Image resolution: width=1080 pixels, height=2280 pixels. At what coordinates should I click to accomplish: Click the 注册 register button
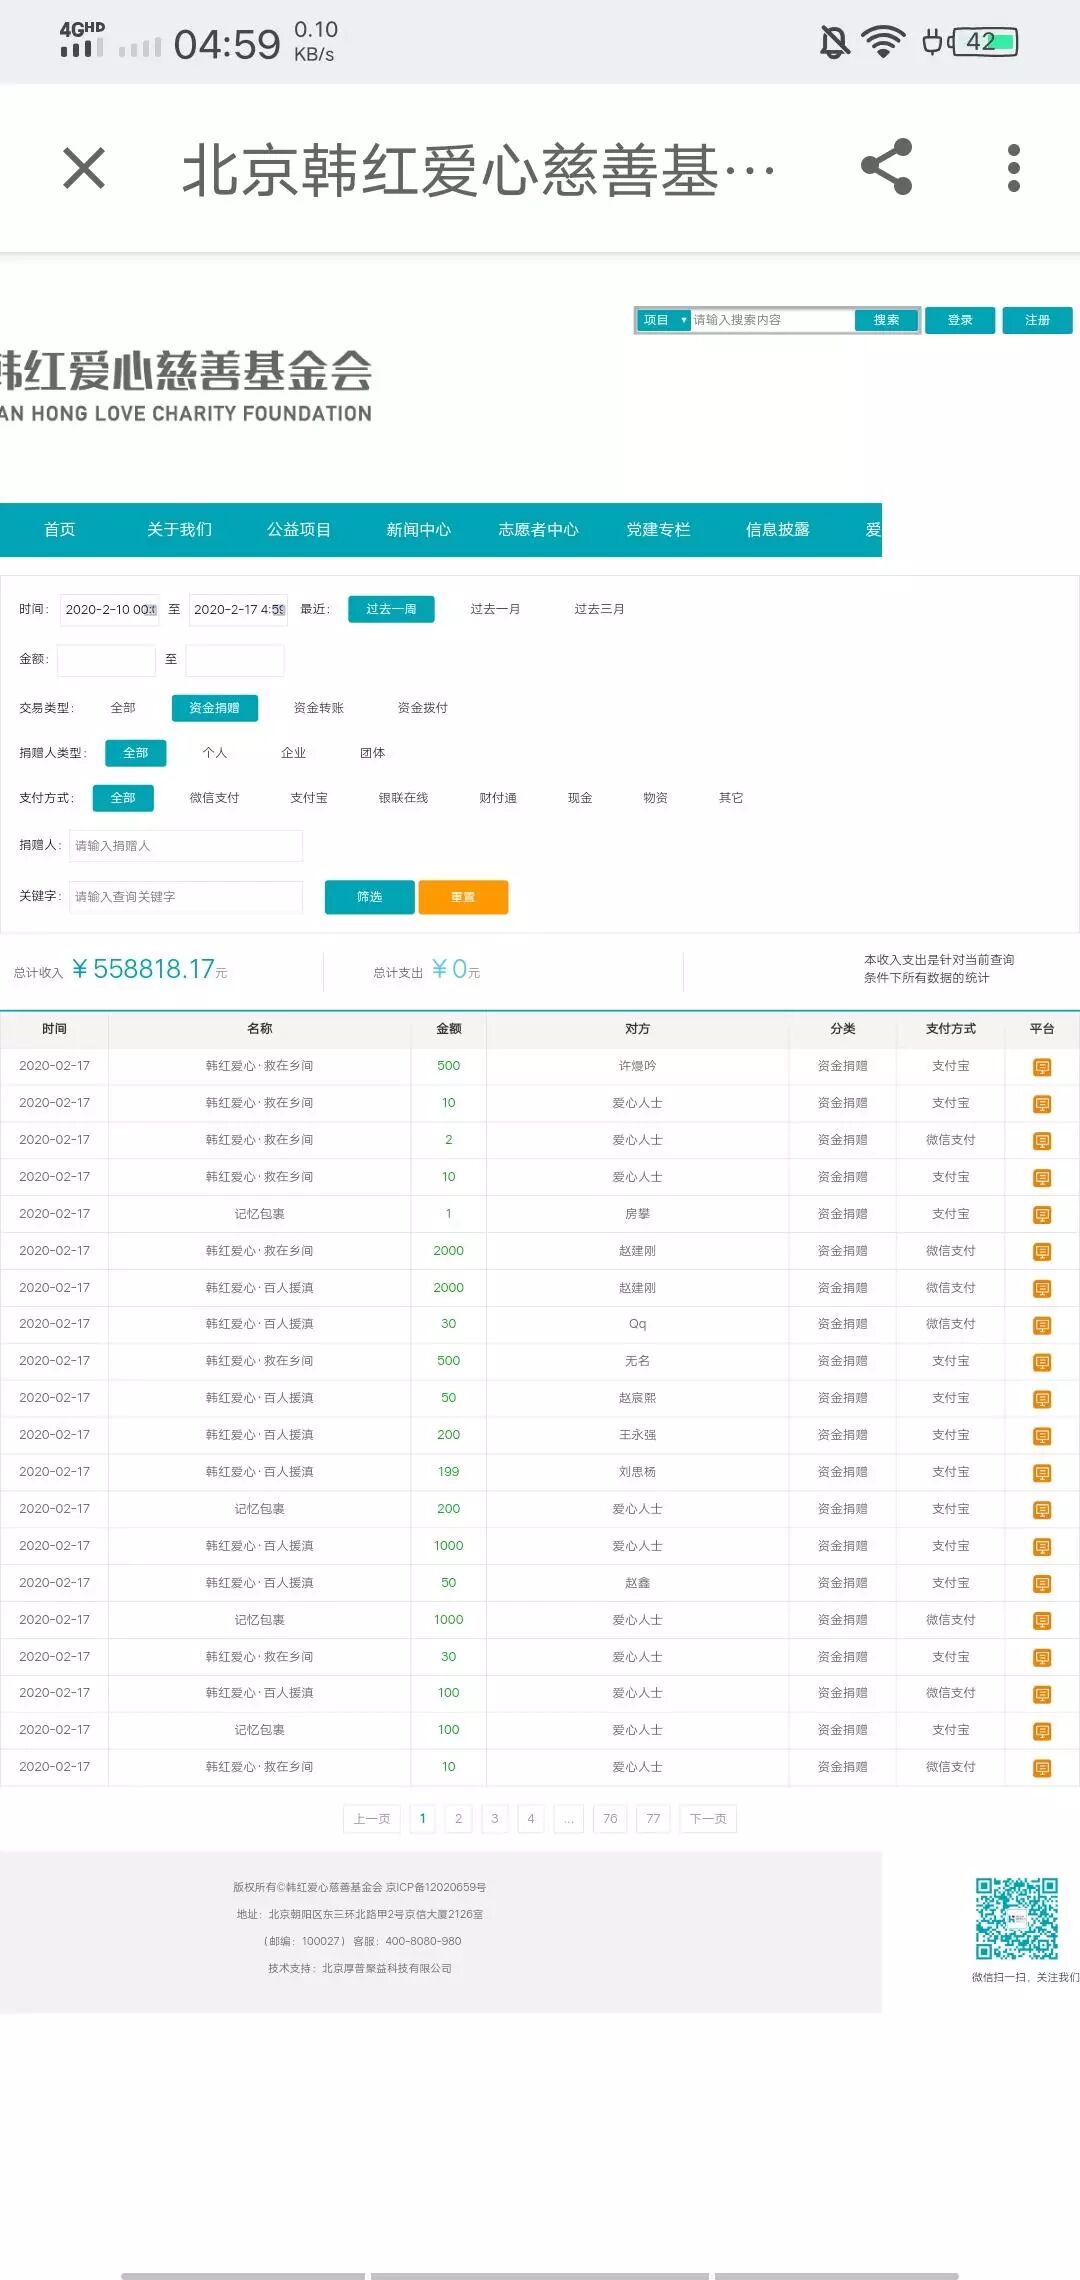coord(1037,320)
